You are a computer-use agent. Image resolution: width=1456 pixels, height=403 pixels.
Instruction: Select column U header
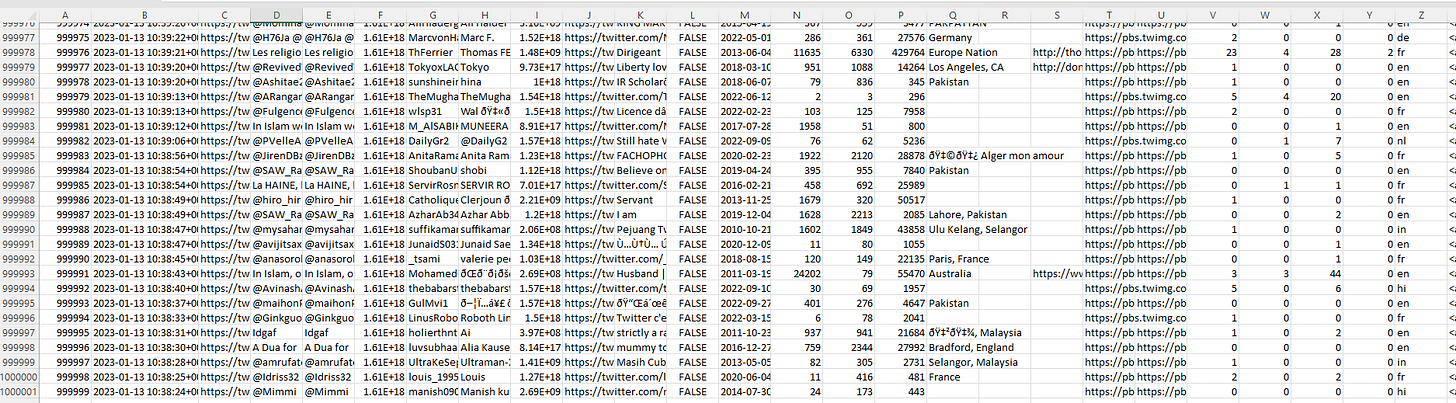coord(1162,14)
